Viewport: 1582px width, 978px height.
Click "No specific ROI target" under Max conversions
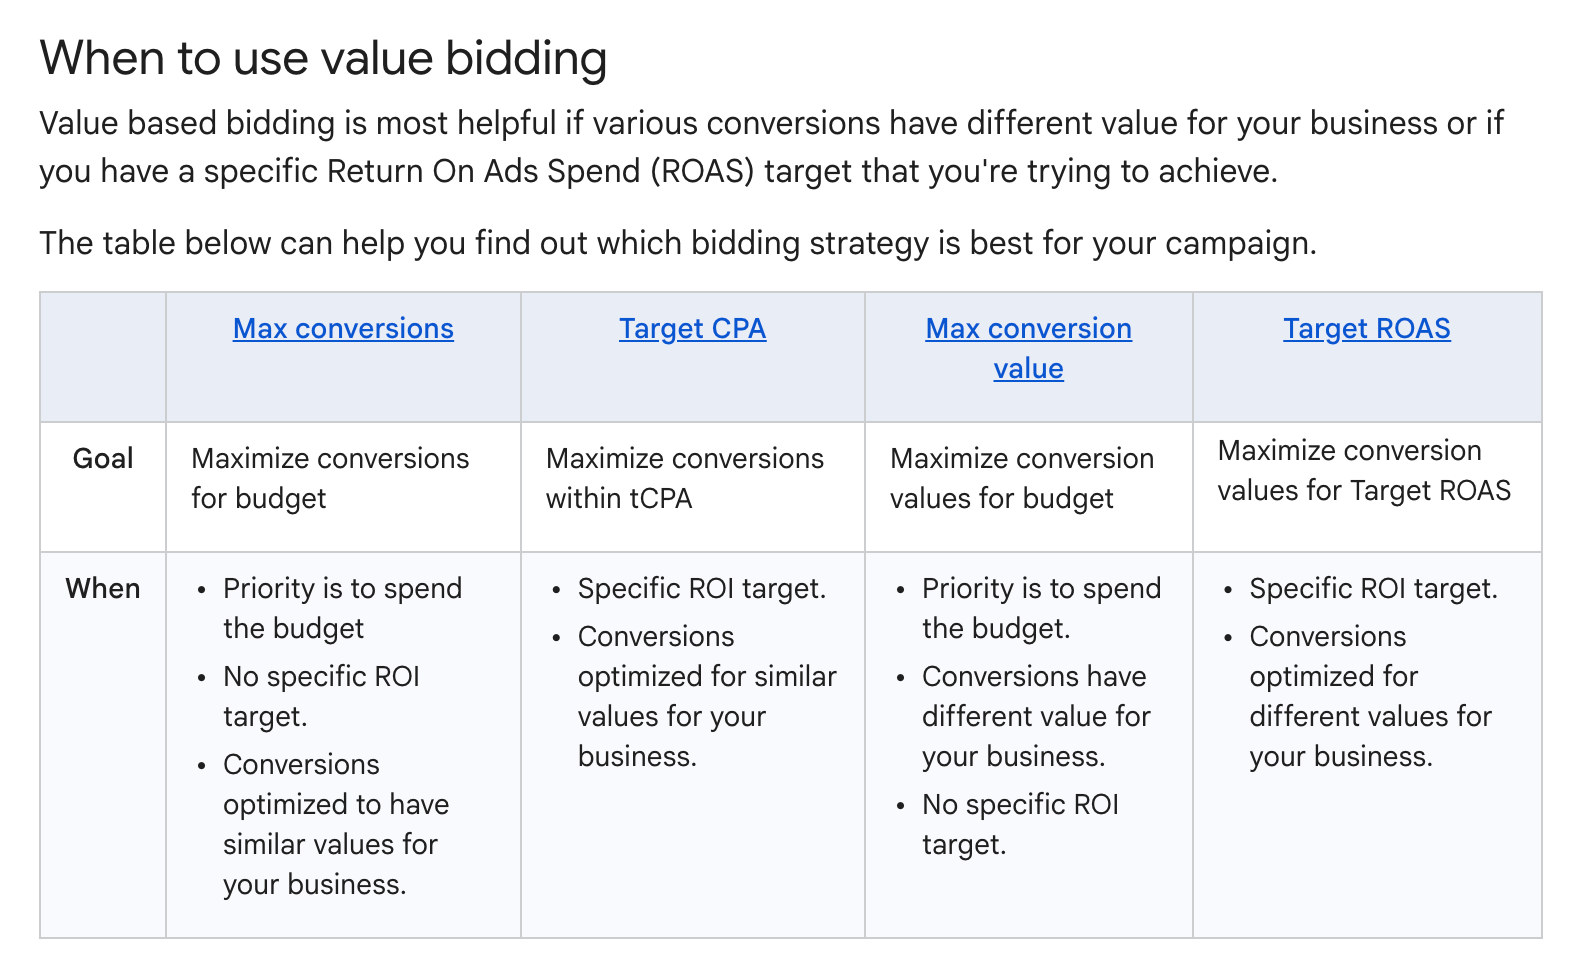(321, 696)
